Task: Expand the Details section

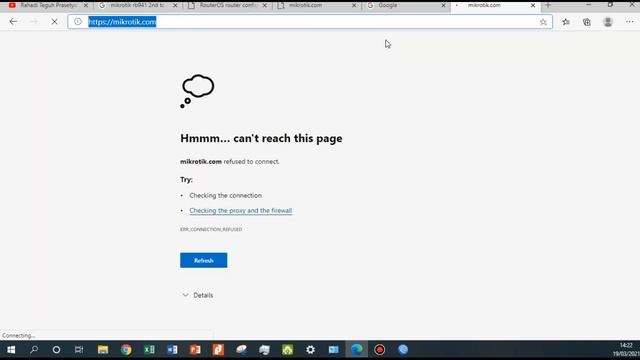Action: point(198,295)
